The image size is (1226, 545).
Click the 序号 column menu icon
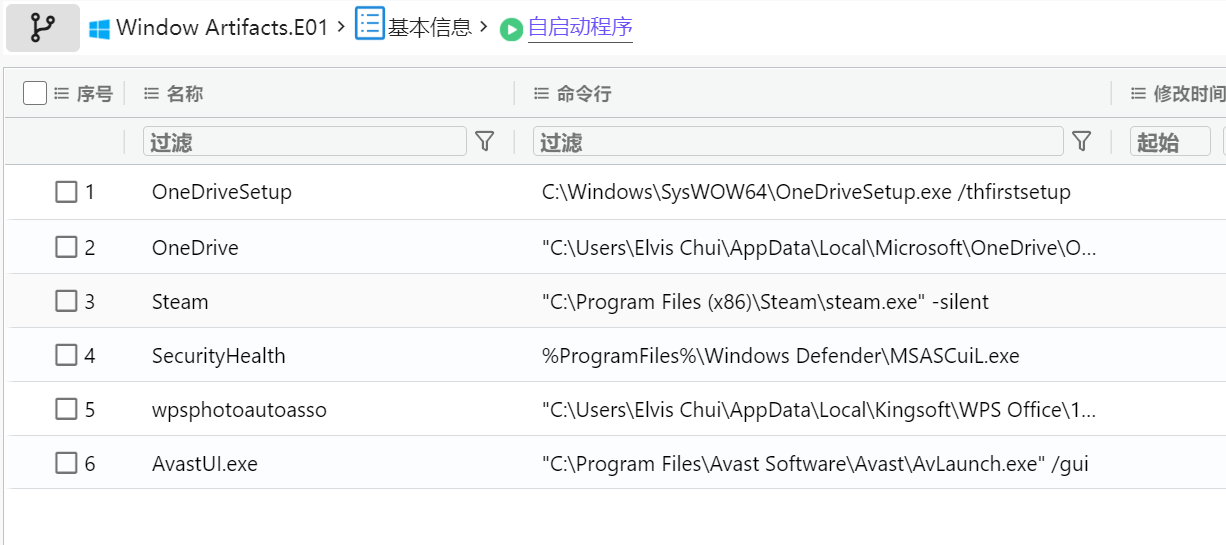pyautogui.click(x=61, y=94)
